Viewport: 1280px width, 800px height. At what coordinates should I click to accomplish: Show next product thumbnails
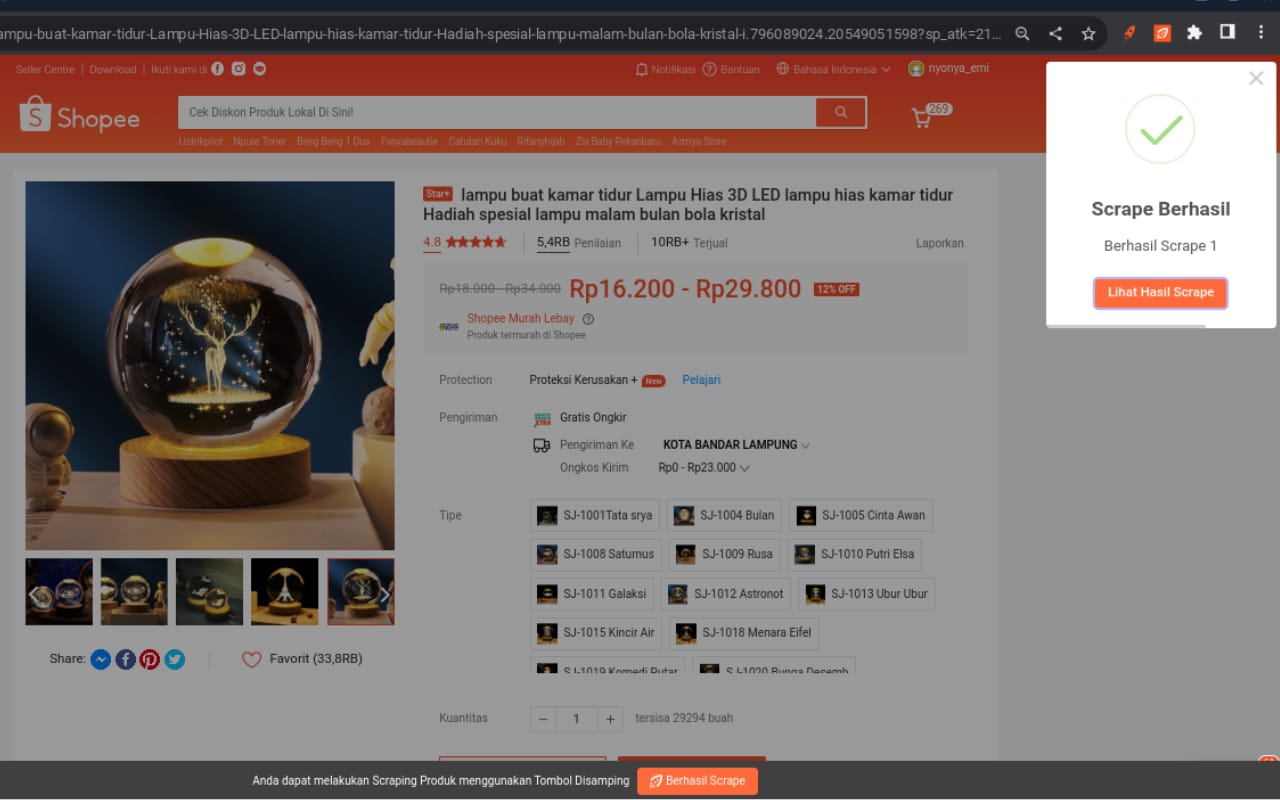pyautogui.click(x=385, y=594)
